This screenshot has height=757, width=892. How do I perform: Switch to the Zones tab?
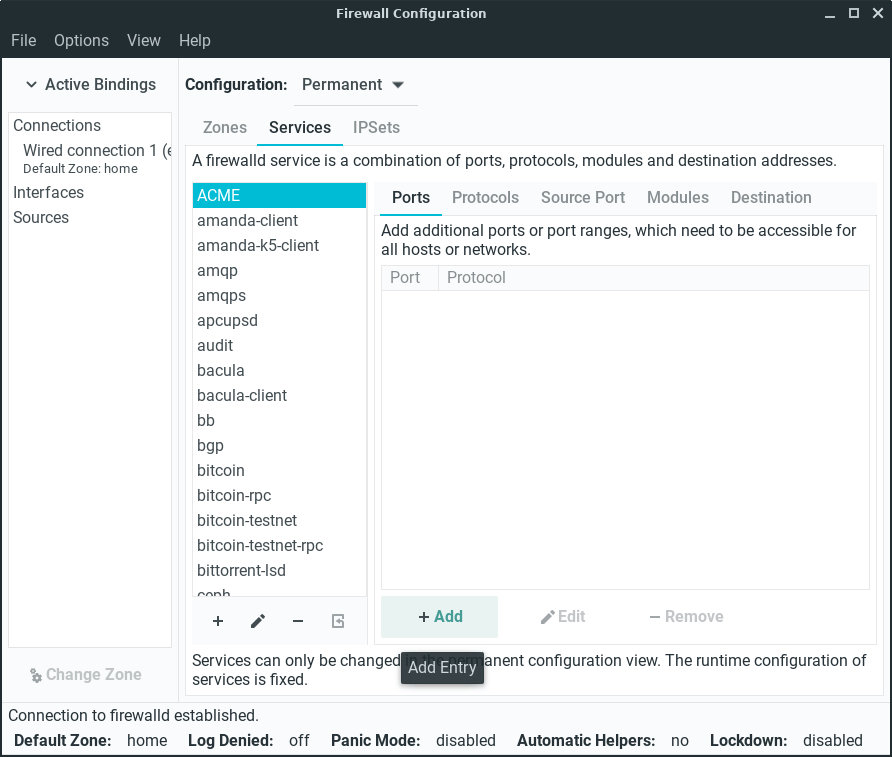pyautogui.click(x=225, y=128)
